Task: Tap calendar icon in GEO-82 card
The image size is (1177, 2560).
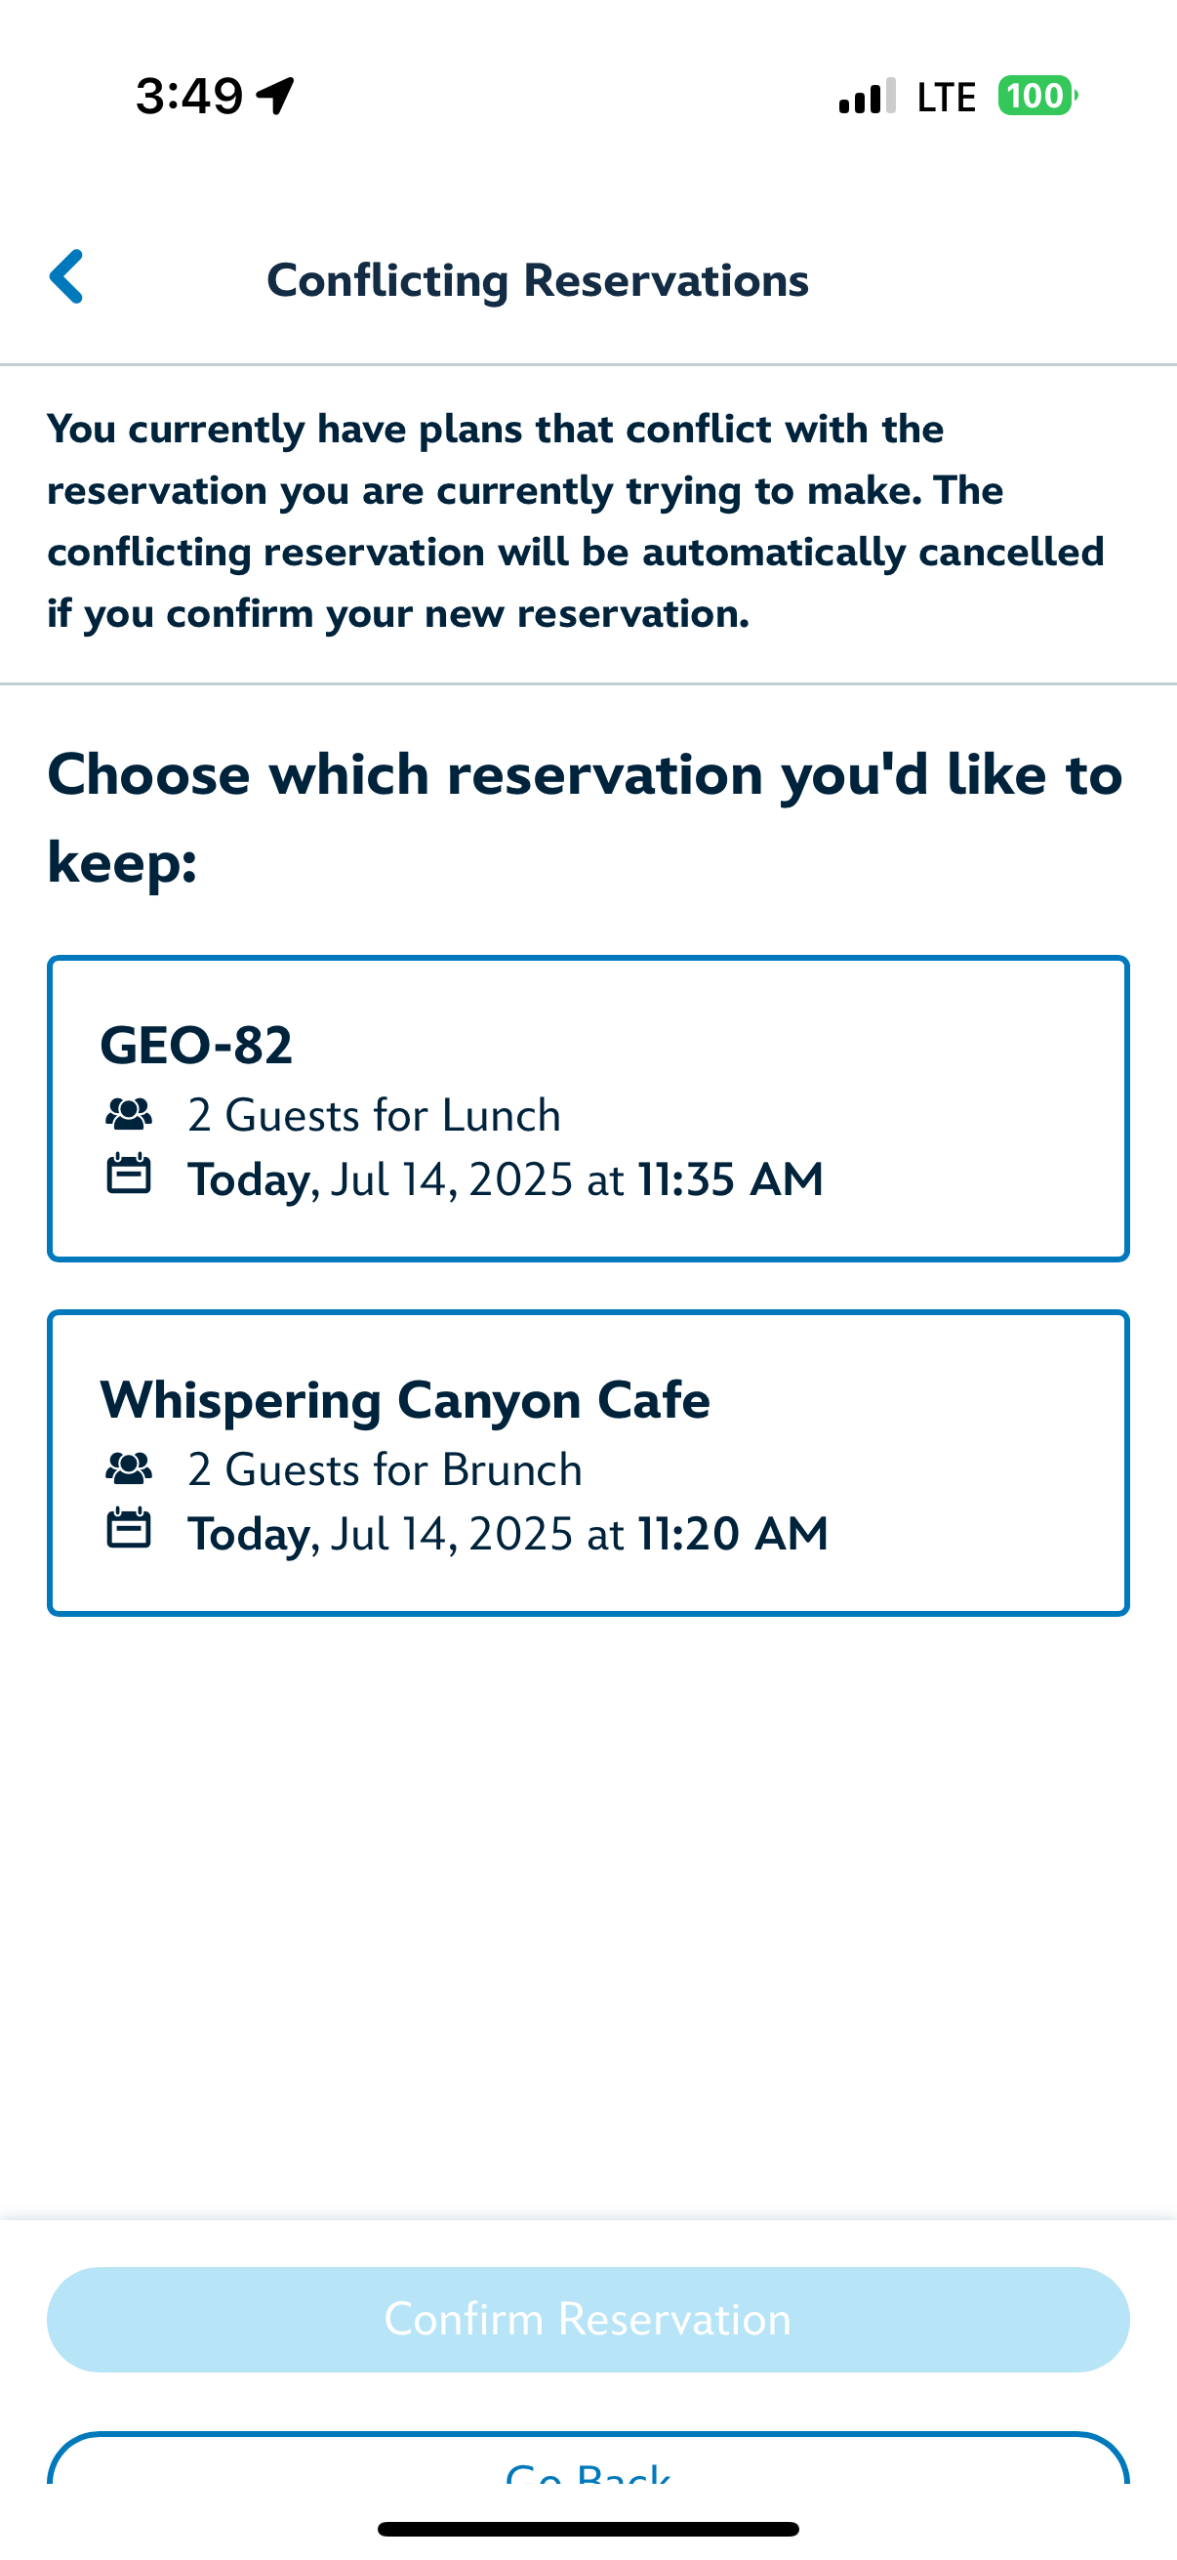Action: pyautogui.click(x=129, y=1174)
